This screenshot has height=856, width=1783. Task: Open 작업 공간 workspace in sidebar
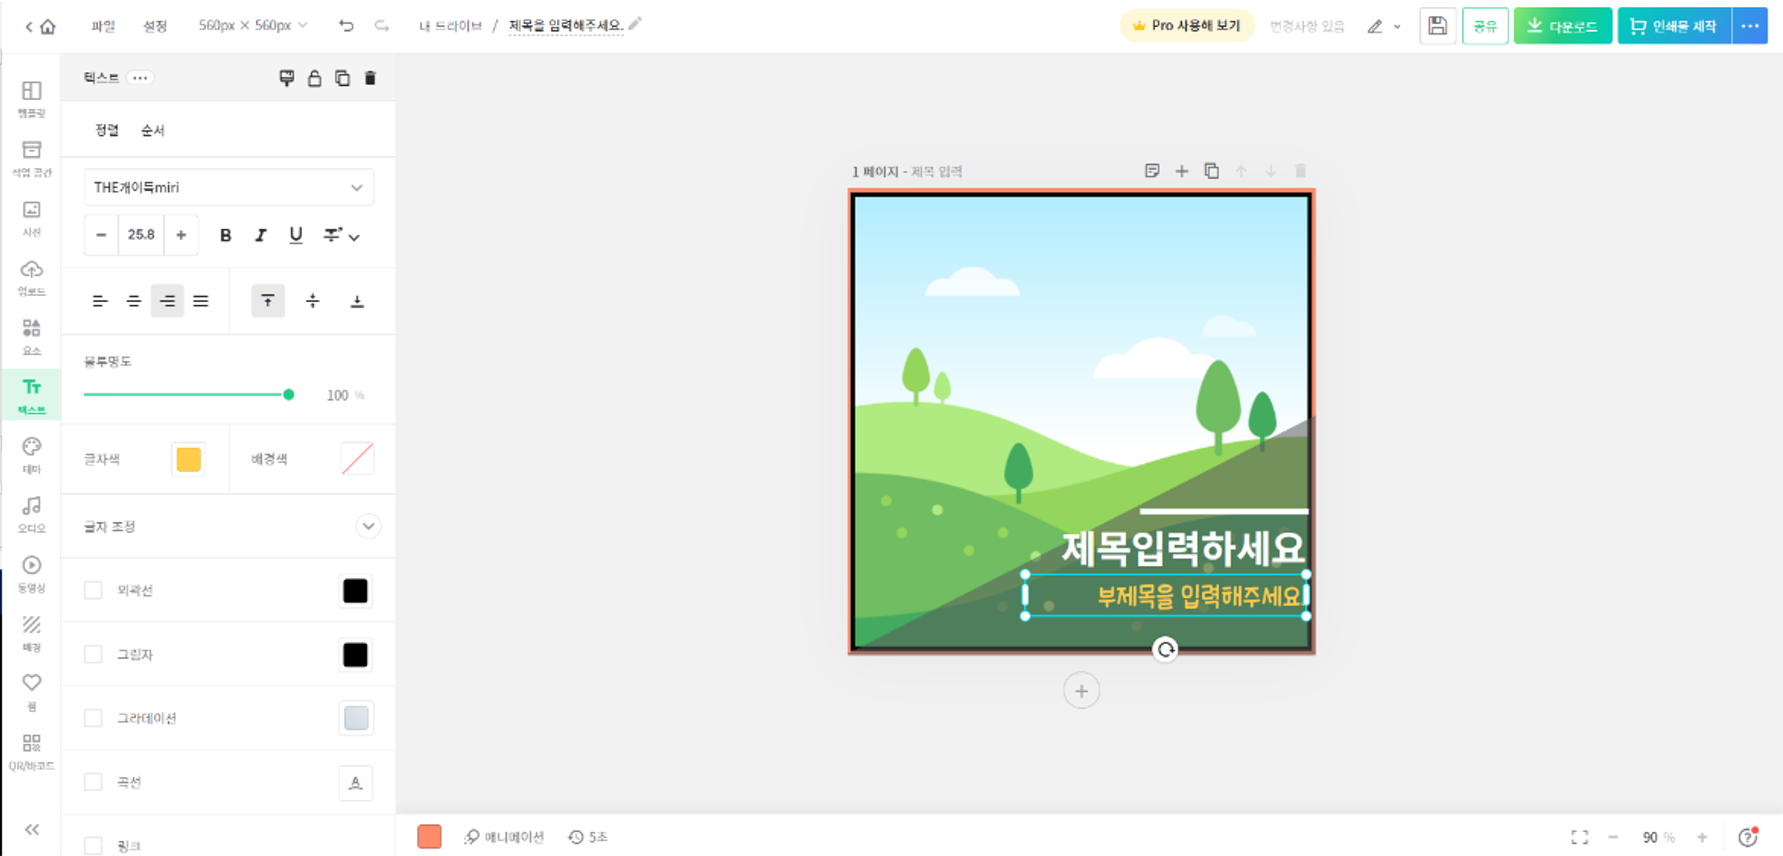[x=31, y=159]
